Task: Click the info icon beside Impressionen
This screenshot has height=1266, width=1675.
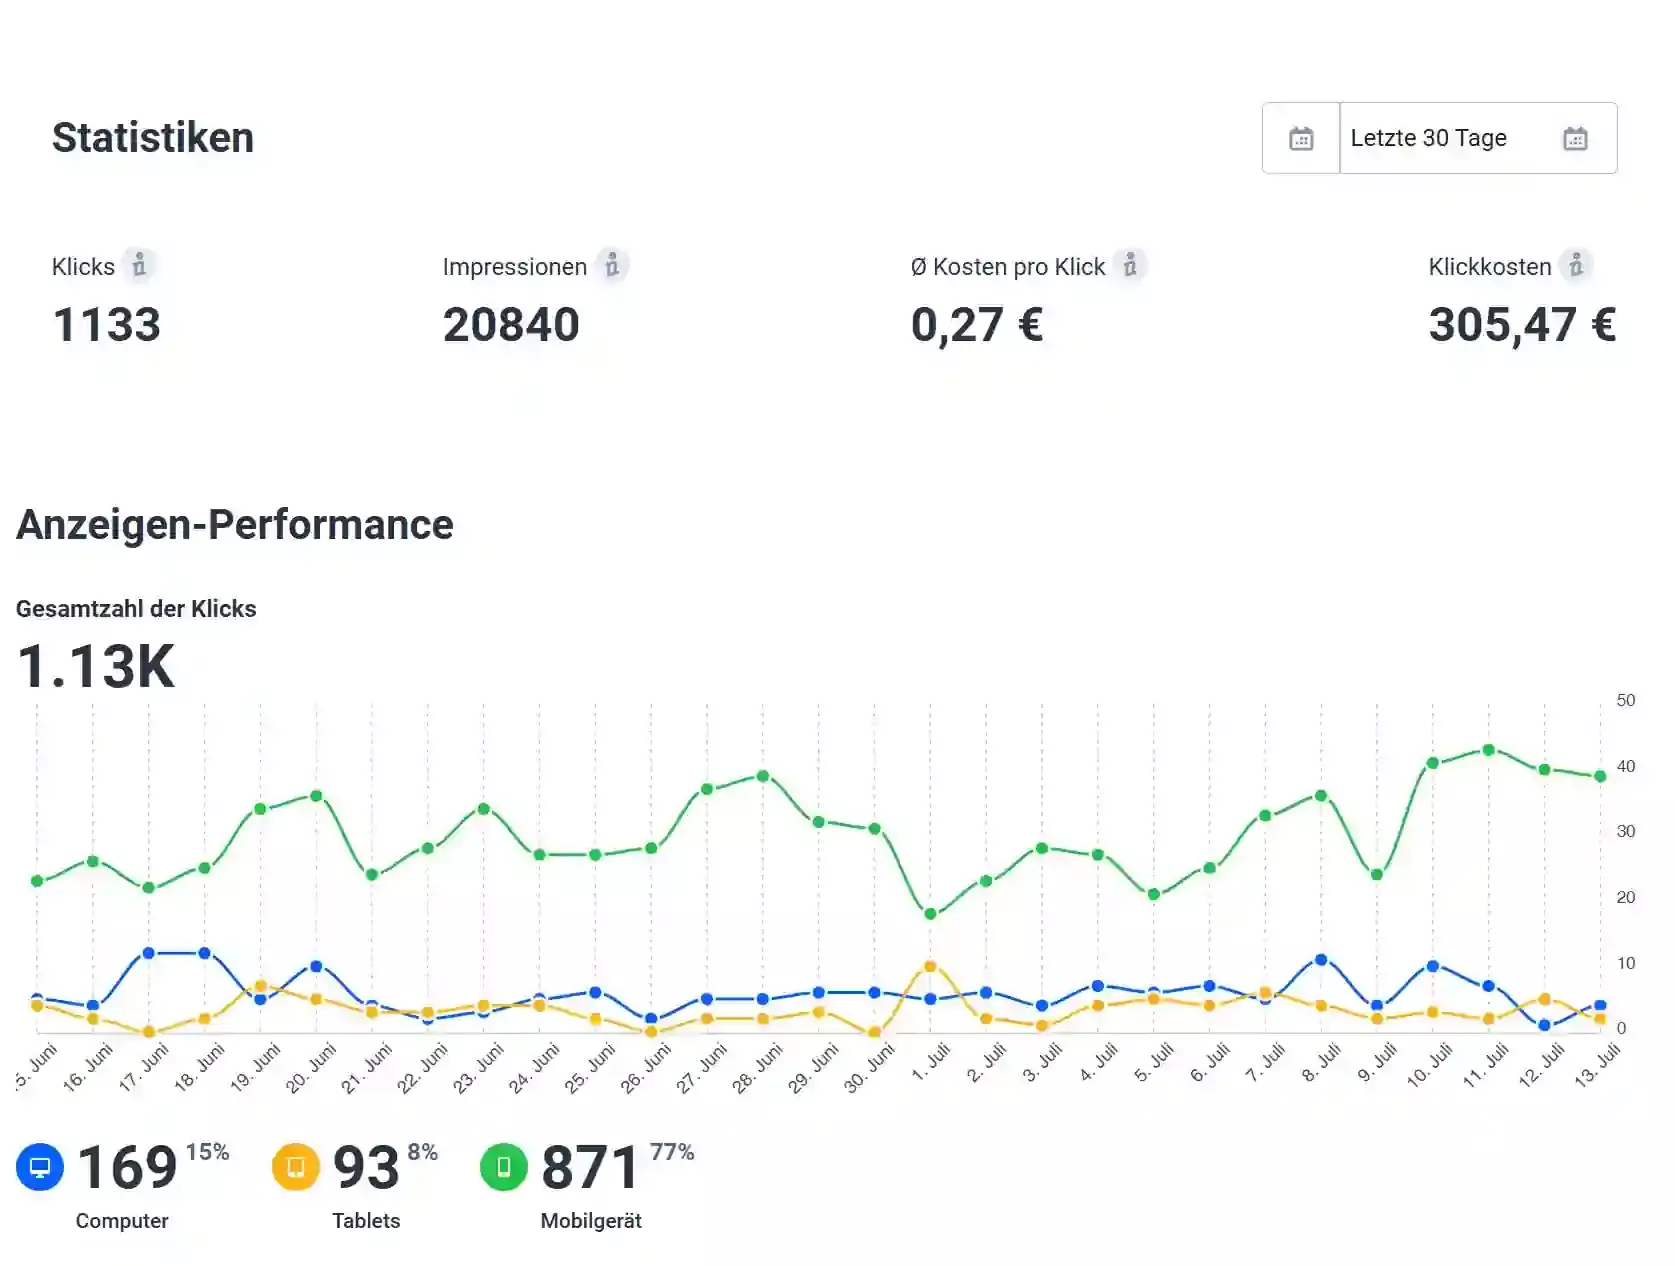Action: pyautogui.click(x=612, y=266)
